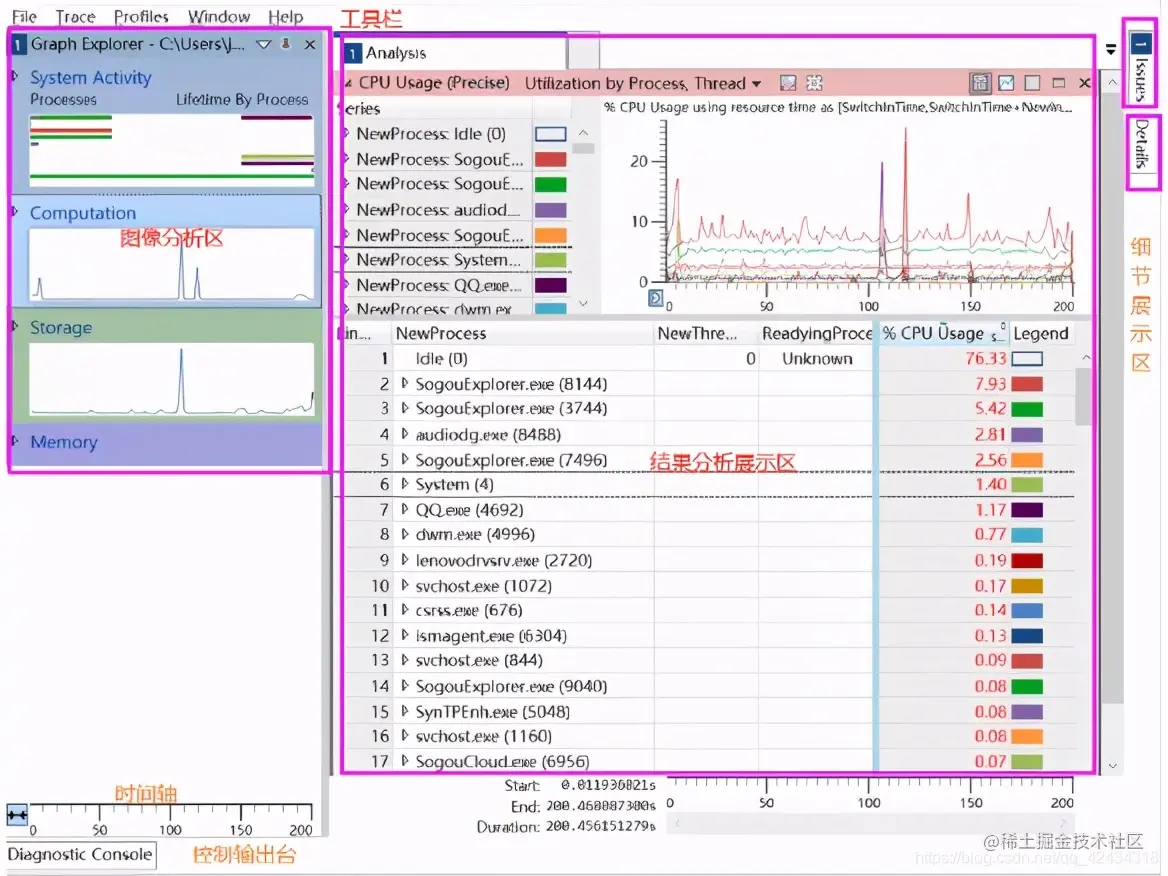
Task: Click the select-region icon in CPU Usage header
Action: point(787,83)
